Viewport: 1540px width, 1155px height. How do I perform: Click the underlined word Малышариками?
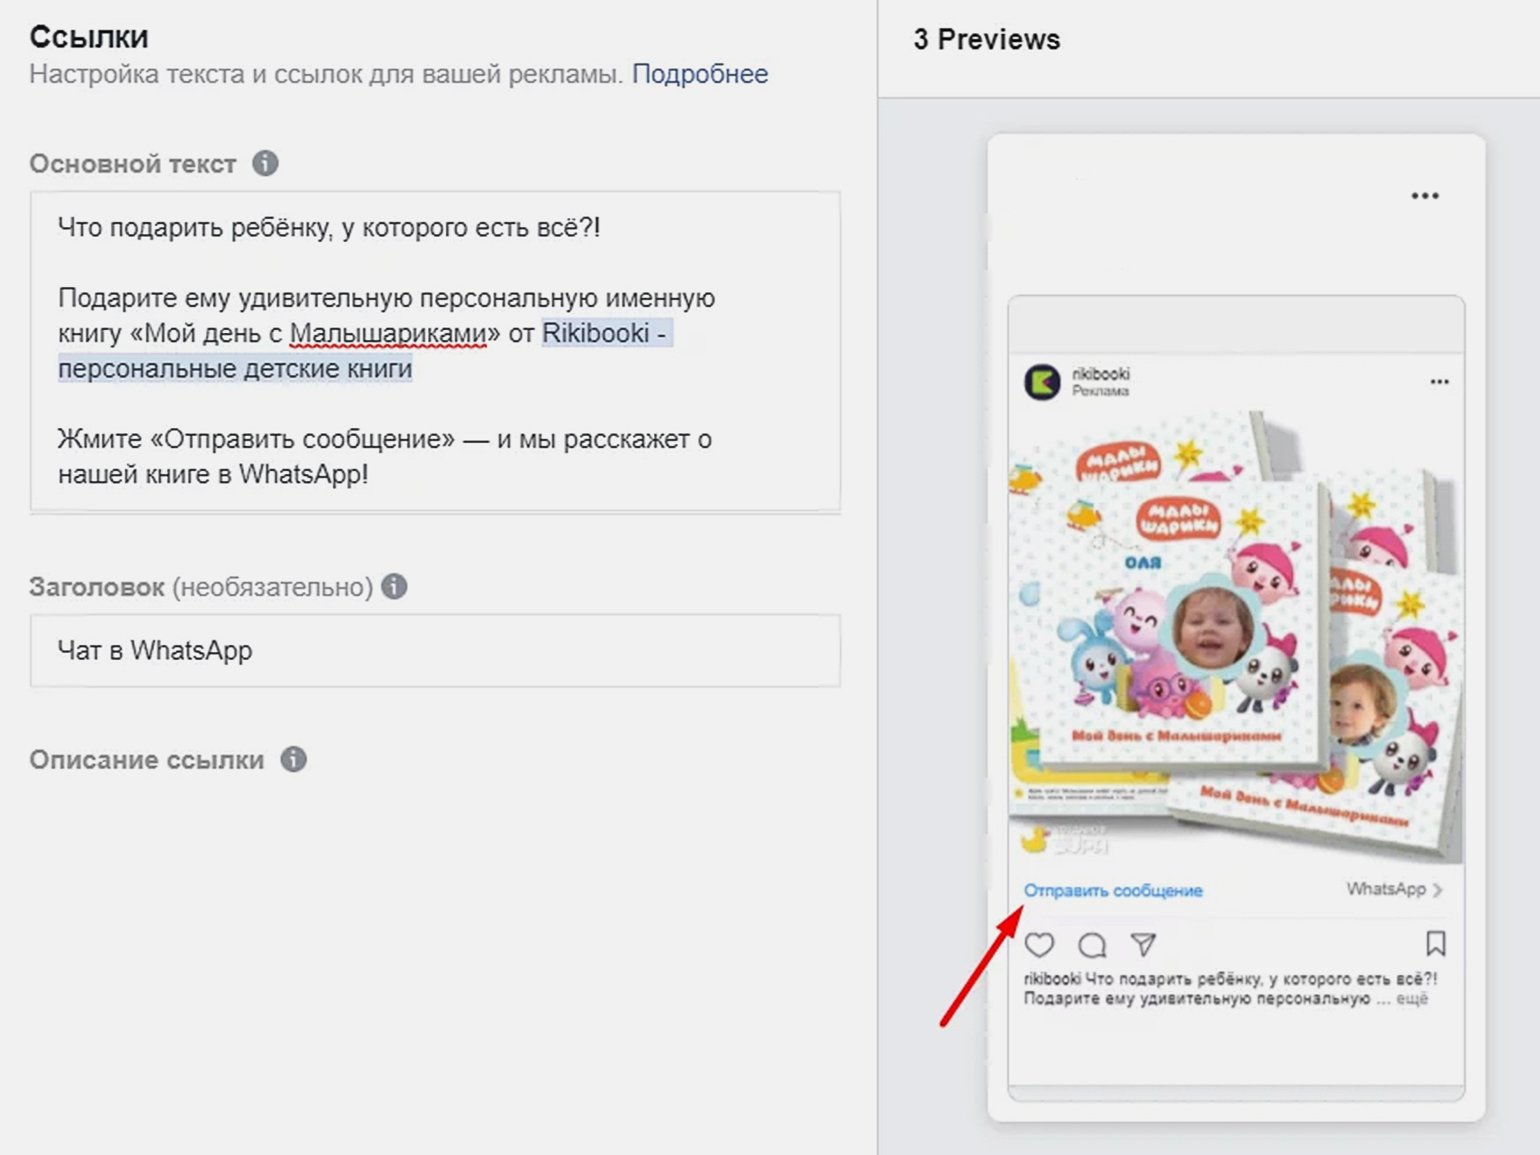[388, 334]
